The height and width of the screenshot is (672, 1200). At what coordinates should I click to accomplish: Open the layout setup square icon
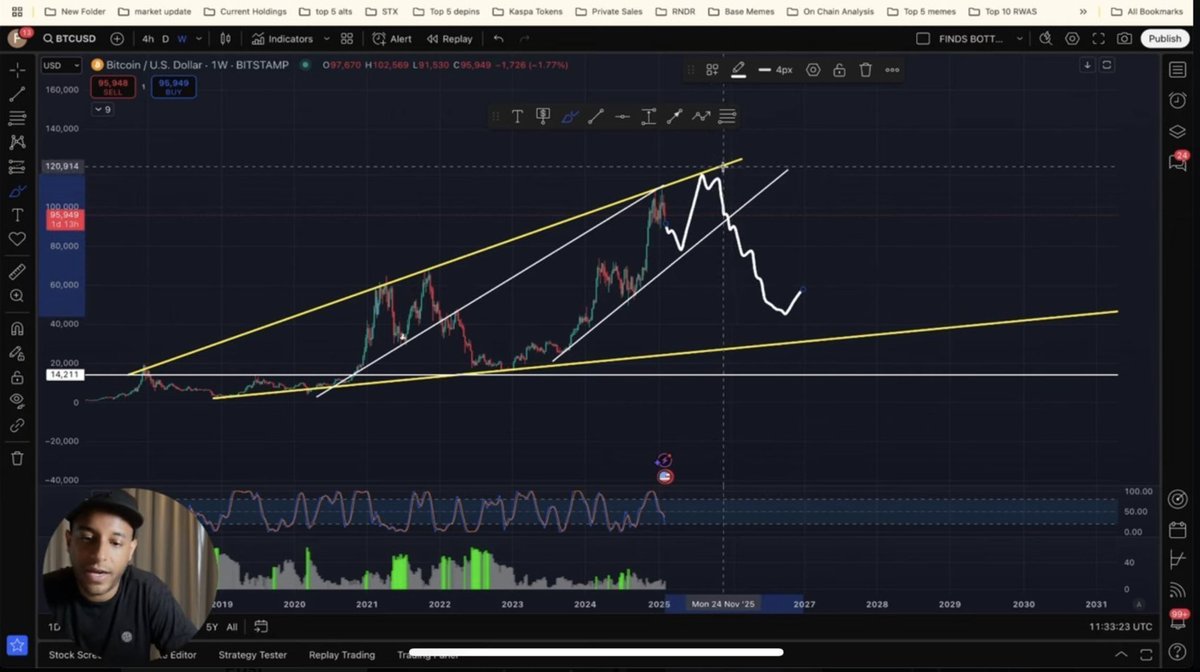tap(922, 39)
